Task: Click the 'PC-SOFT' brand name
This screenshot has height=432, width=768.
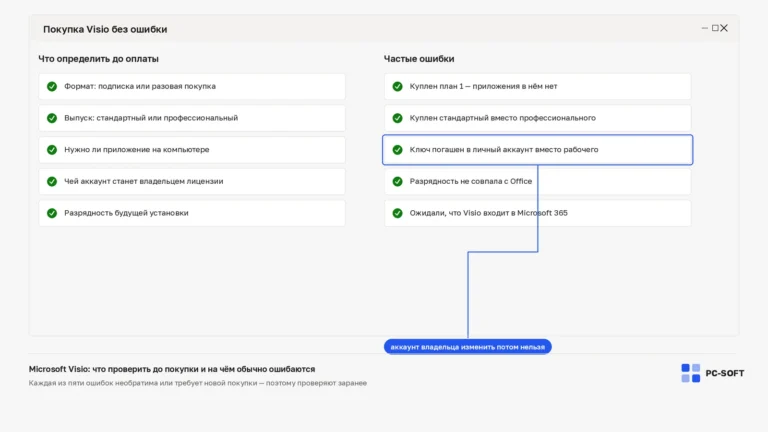Action: [724, 373]
